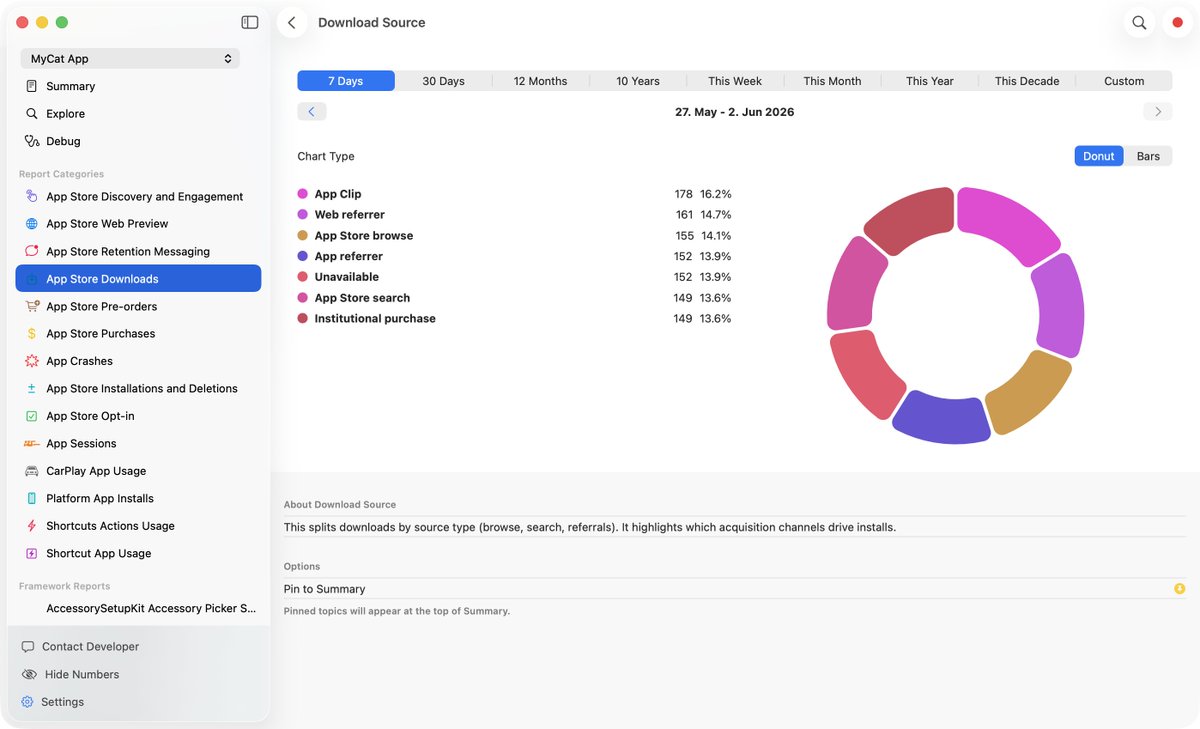1200x729 pixels.
Task: Click the date range 27. May - 2. Jun 2026
Action: tap(735, 112)
